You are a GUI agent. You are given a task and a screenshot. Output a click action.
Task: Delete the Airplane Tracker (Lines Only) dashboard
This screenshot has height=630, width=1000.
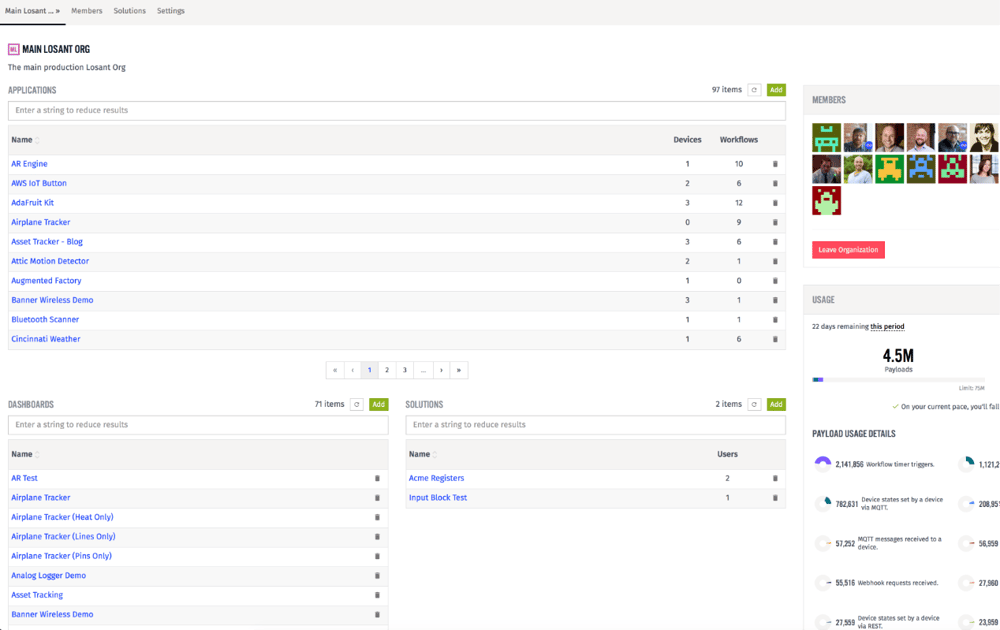tap(378, 537)
